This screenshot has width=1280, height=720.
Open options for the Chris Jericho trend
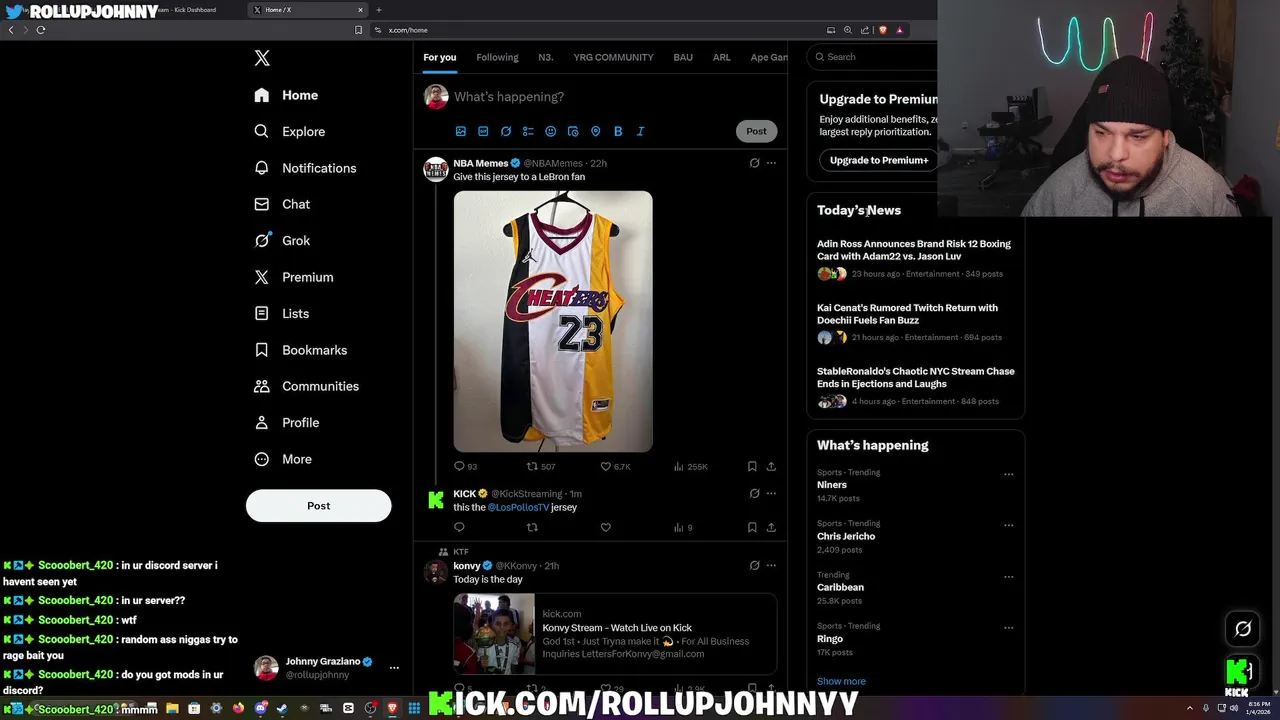1008,525
